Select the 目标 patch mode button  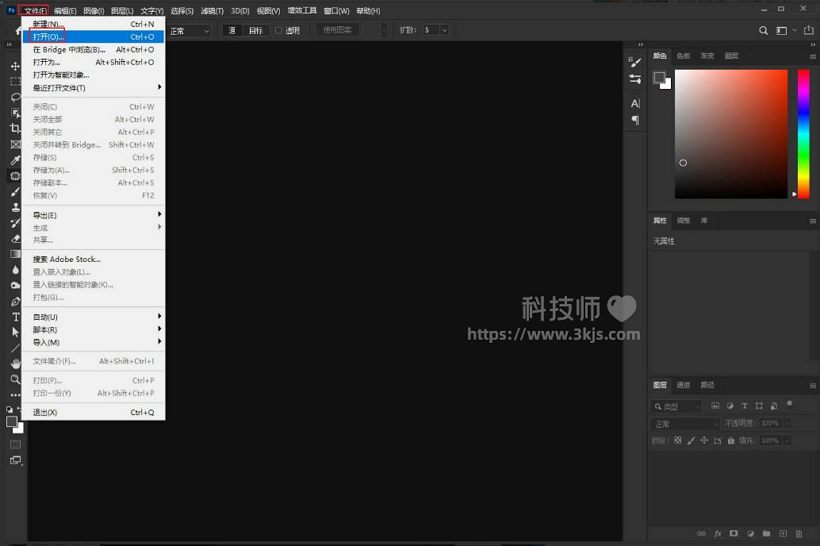(x=256, y=30)
